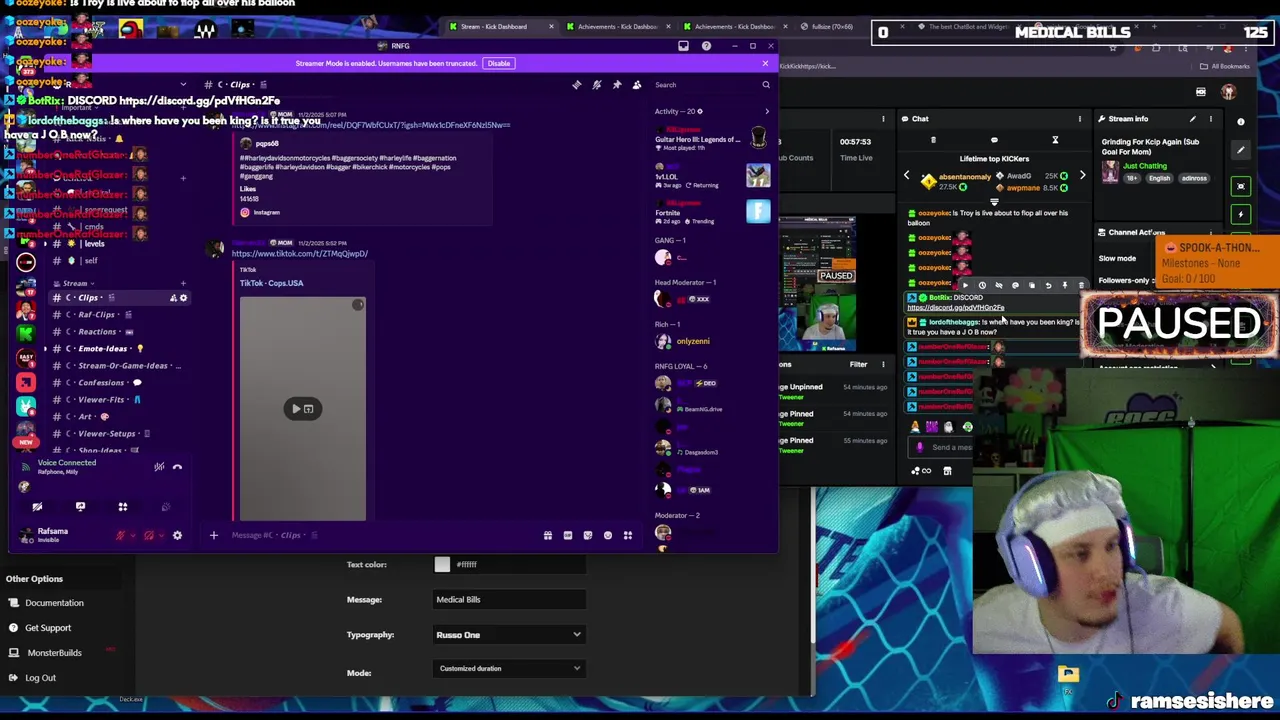Pick text color from the white swatch
The image size is (1280, 720).
(442, 565)
